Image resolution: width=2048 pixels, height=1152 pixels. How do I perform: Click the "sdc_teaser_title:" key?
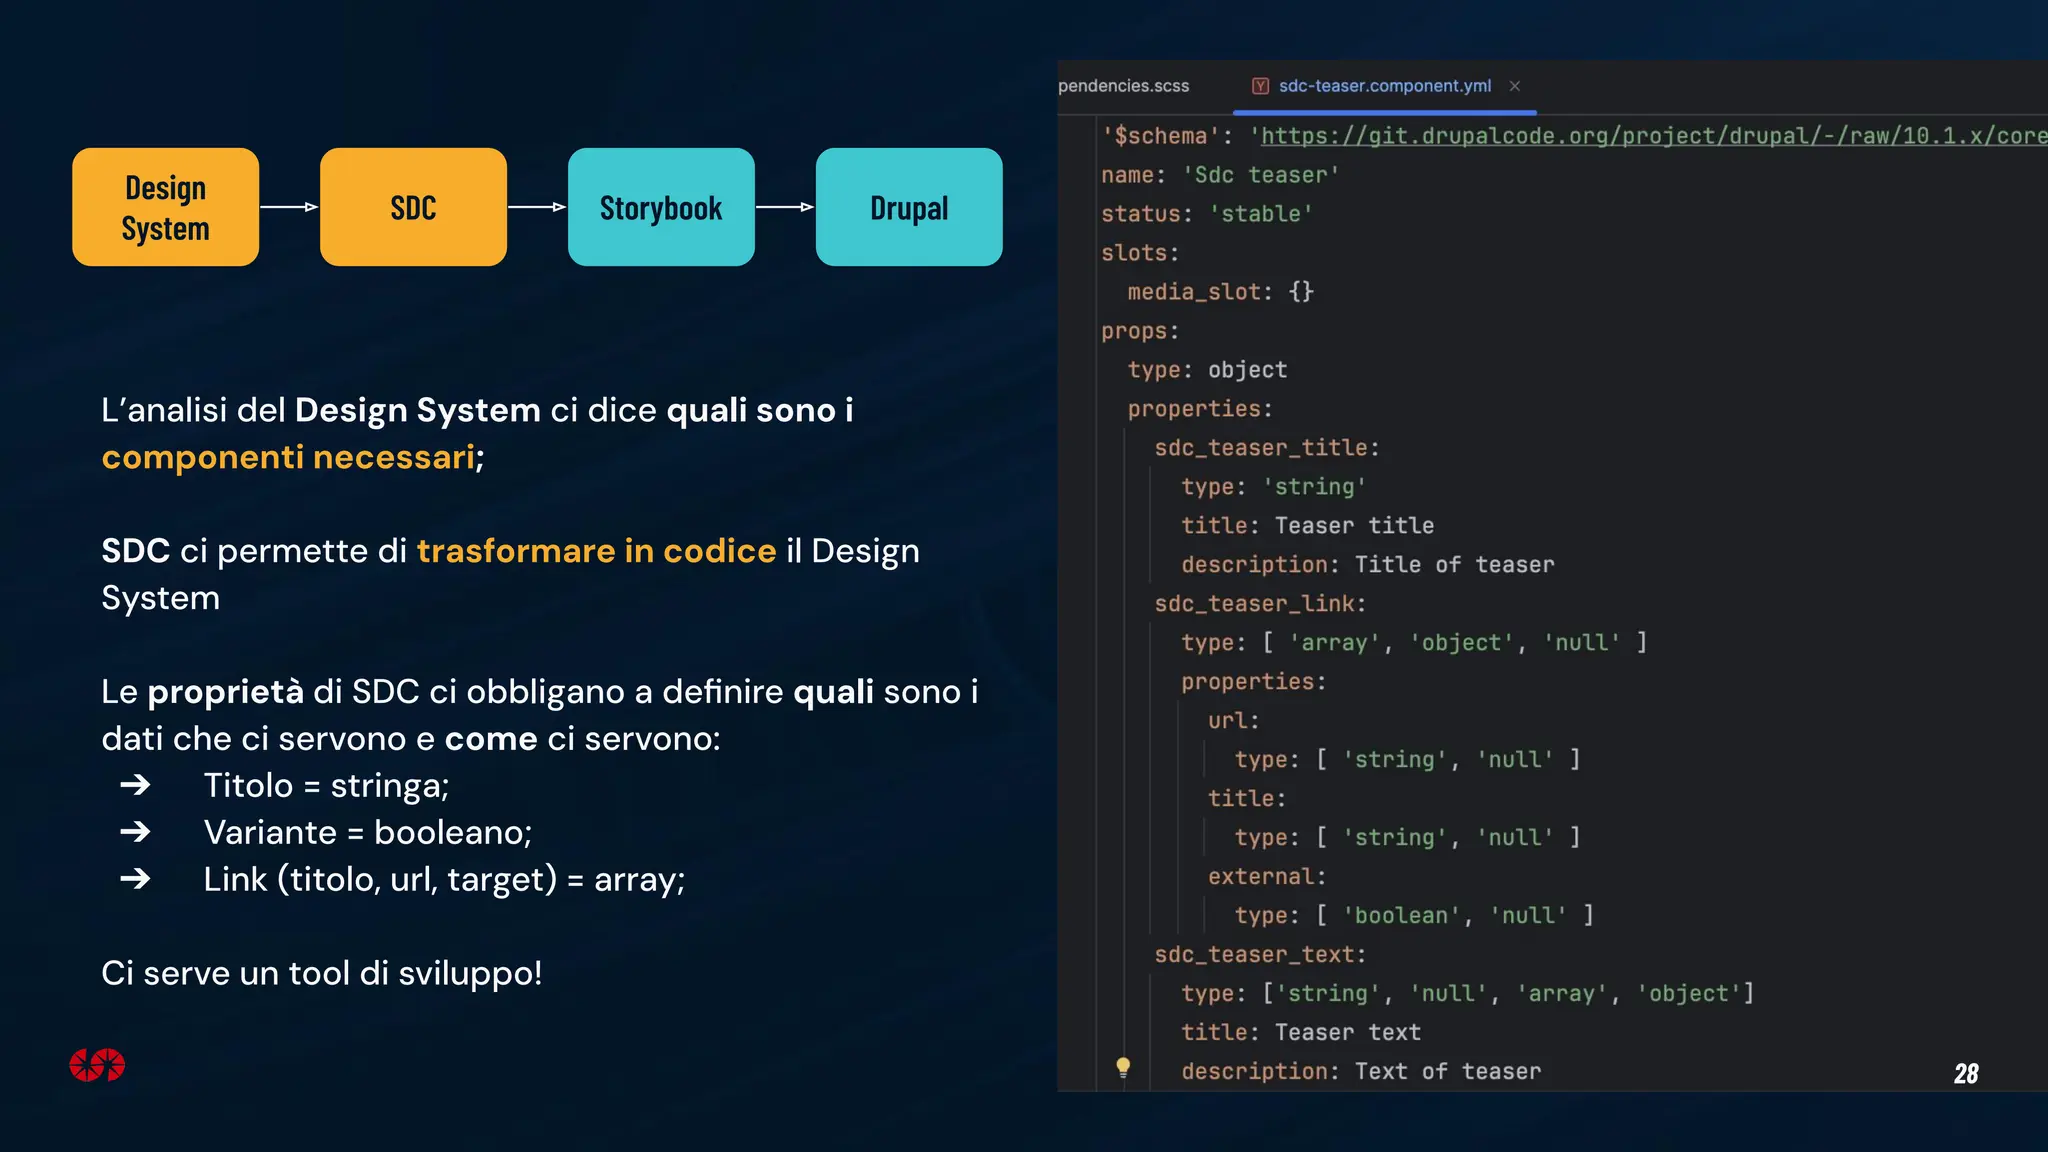1267,448
